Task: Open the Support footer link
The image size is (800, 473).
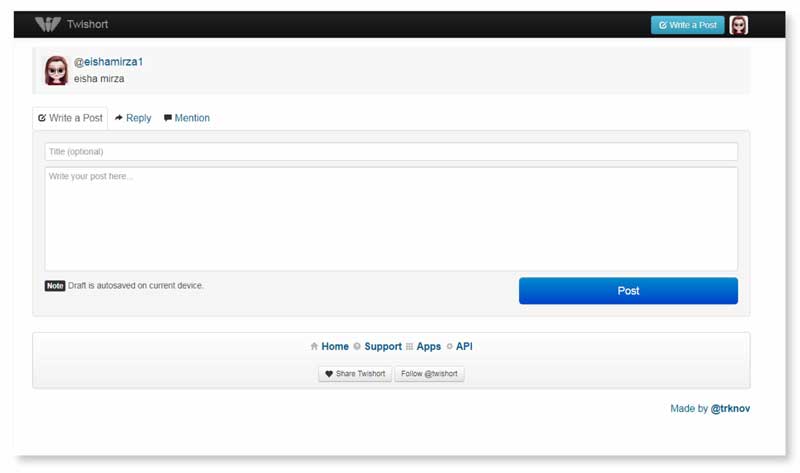Action: 383,347
